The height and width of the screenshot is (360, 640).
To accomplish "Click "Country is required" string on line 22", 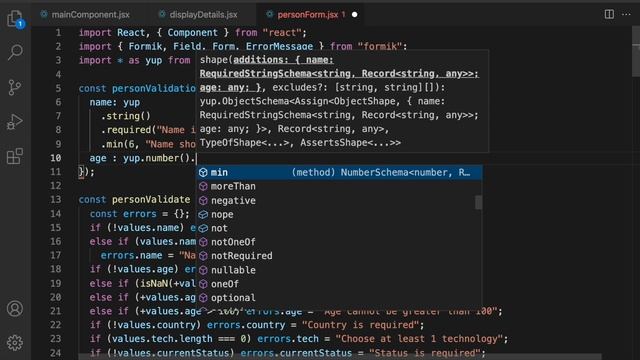I will (360, 325).
